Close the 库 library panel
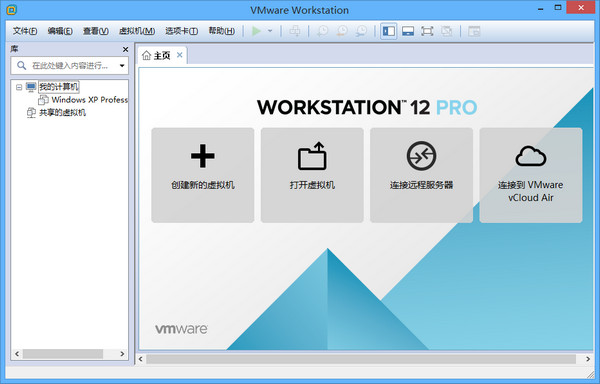The image size is (600, 384). click(x=125, y=49)
